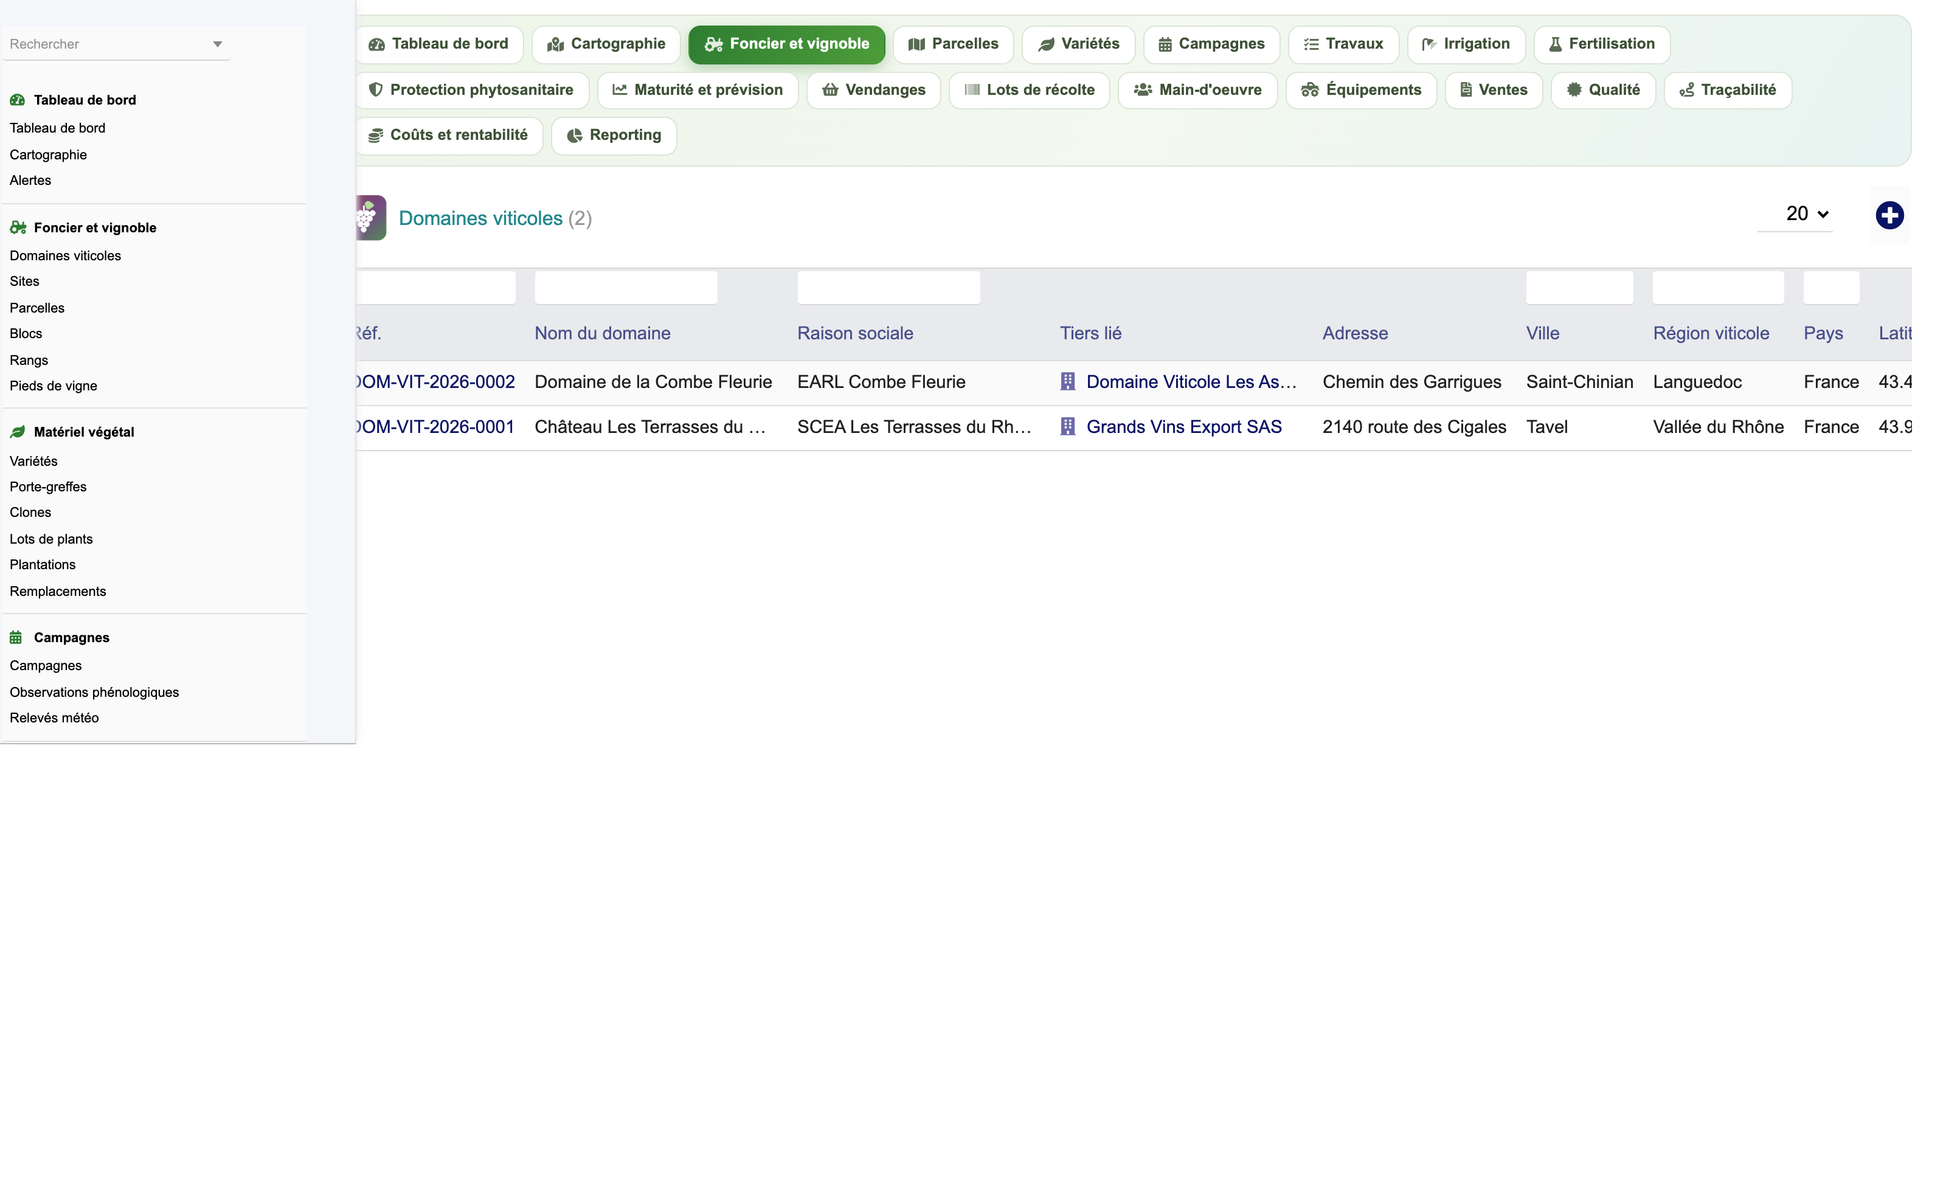This screenshot has height=1204, width=1946.
Task: Click the Cartographie tab's map icon
Action: click(556, 44)
